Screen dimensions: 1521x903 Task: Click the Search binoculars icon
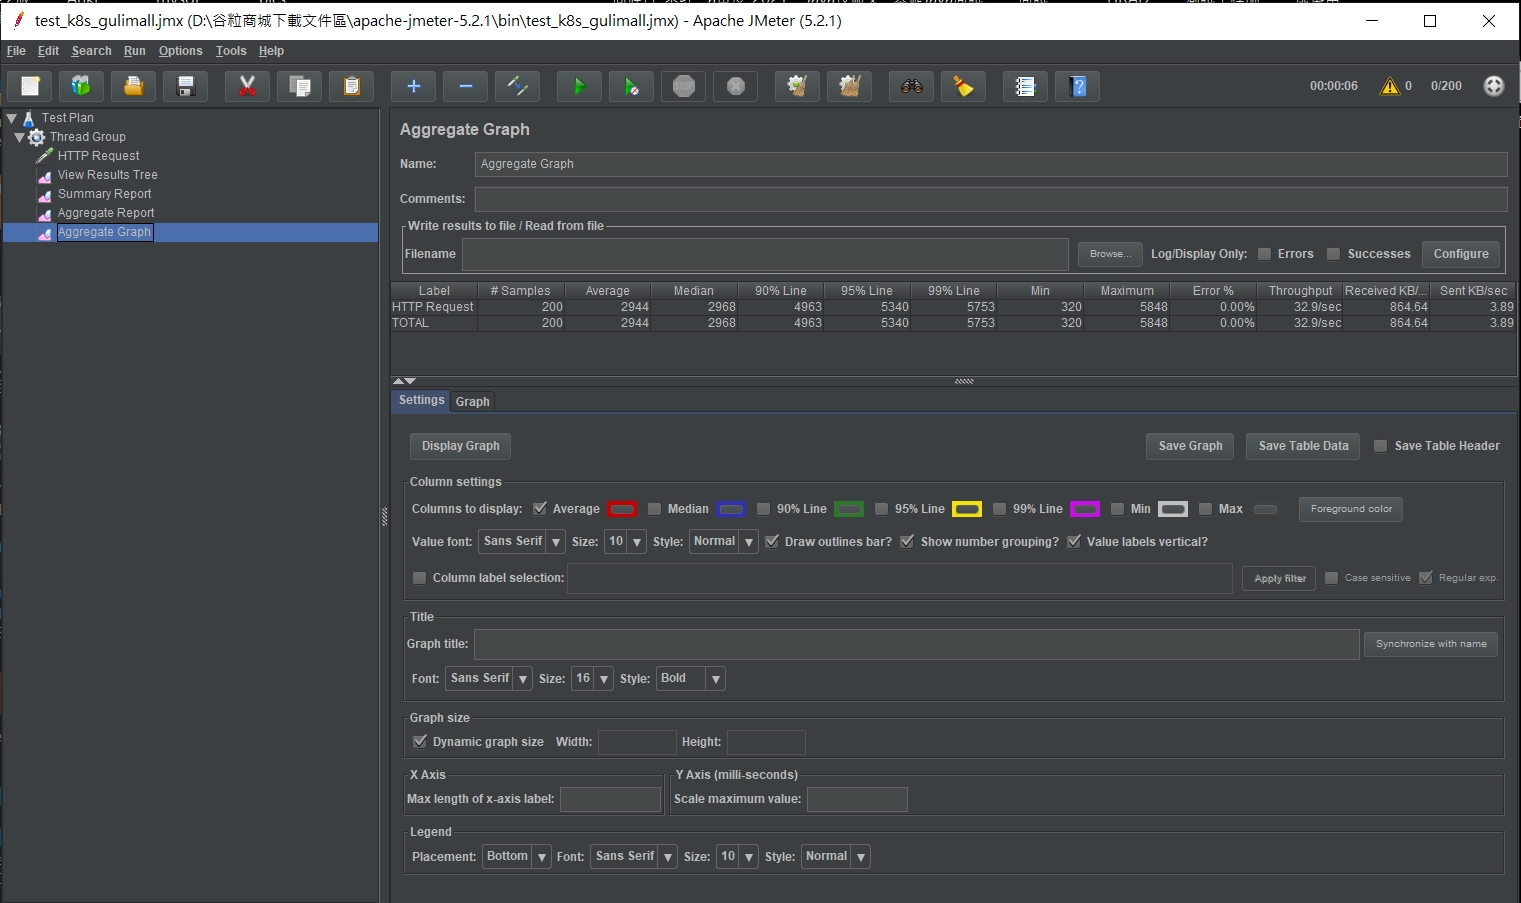tap(911, 87)
